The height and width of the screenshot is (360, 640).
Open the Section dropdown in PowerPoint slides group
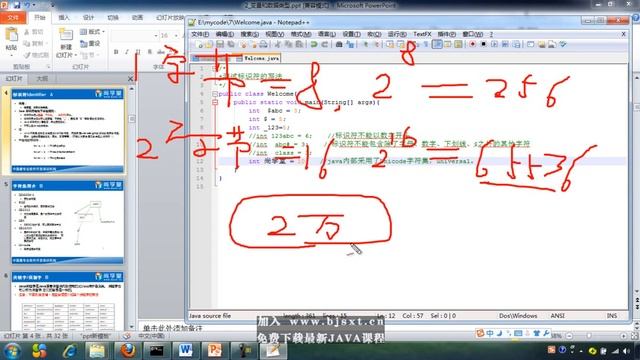90,55
